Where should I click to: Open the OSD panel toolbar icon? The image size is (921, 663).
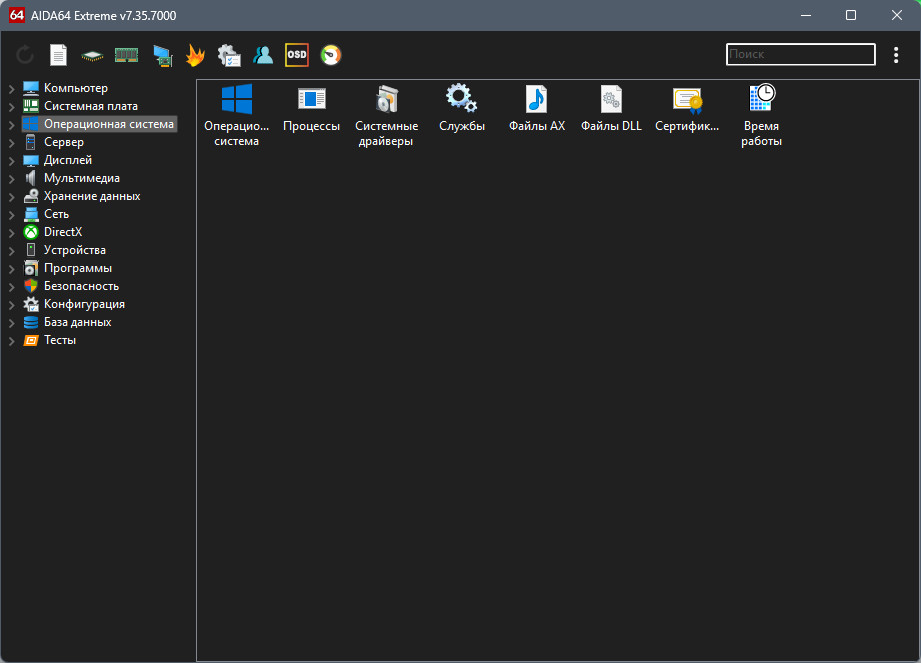point(297,55)
